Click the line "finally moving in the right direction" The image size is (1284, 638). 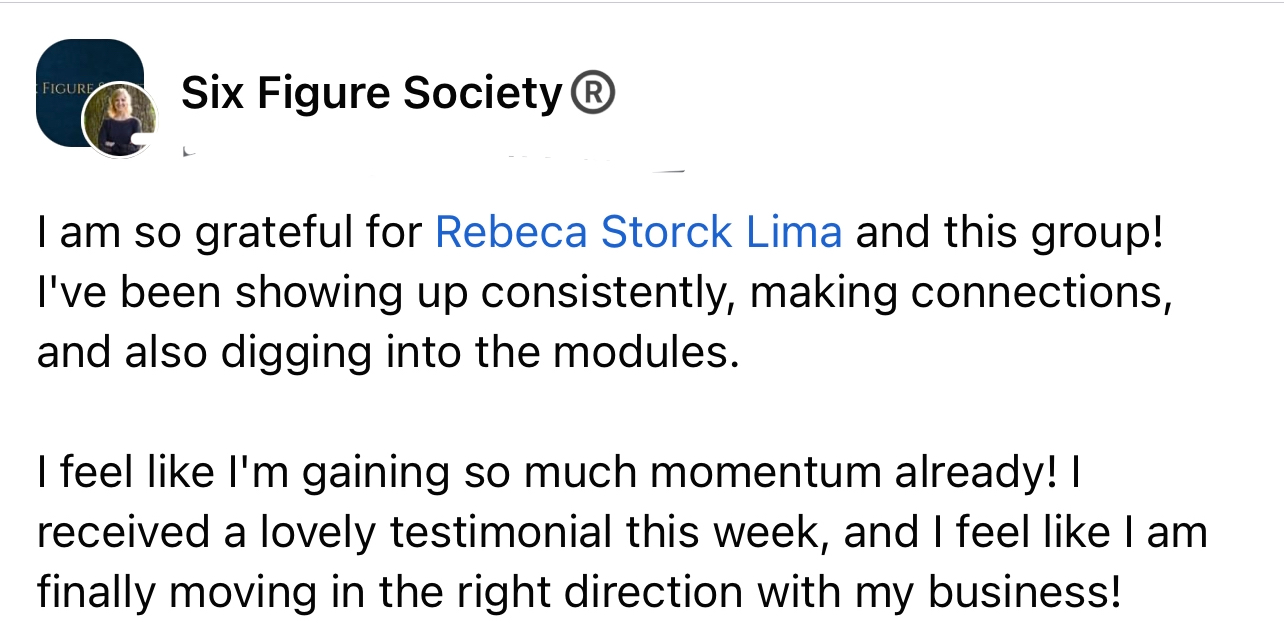click(x=390, y=593)
